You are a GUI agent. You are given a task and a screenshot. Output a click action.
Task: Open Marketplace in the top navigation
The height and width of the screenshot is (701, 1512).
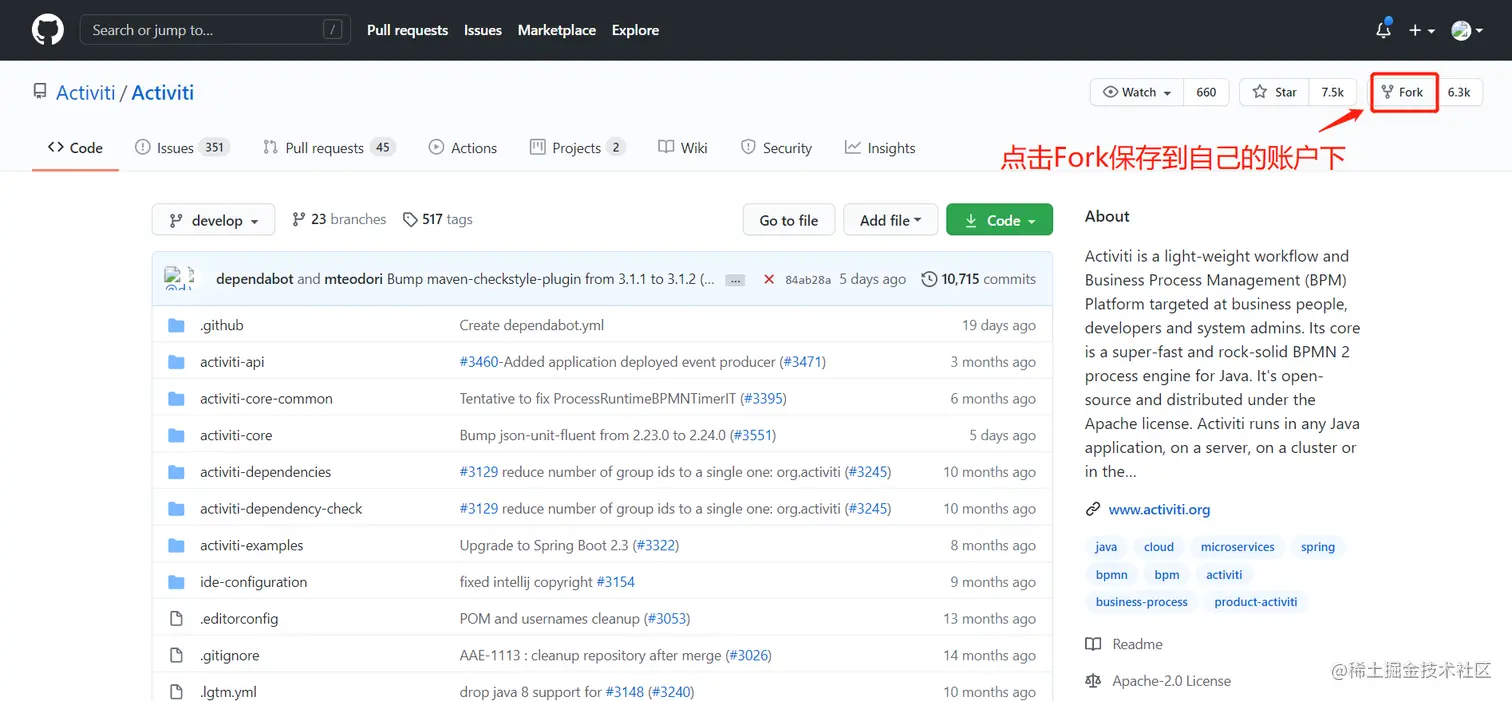[557, 30]
